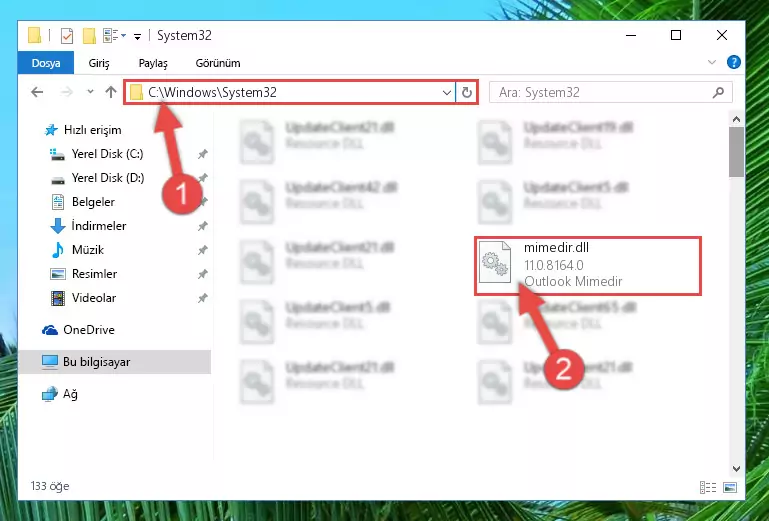Open the Belgeler folder in sidebar
Image resolution: width=769 pixels, height=521 pixels.
click(x=93, y=202)
